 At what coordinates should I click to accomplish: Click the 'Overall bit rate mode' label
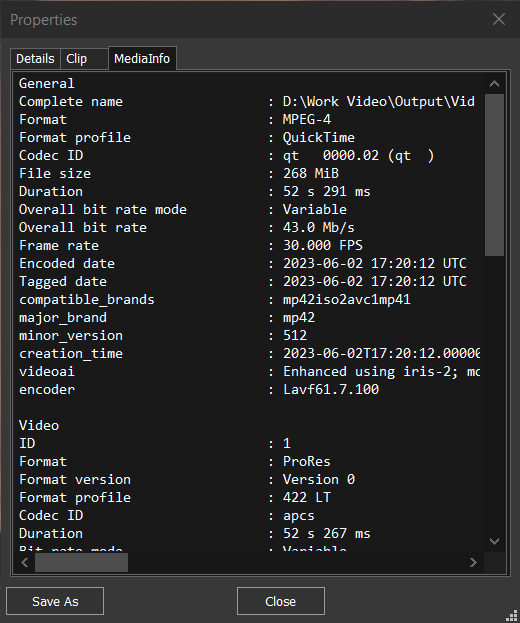[x=103, y=209]
